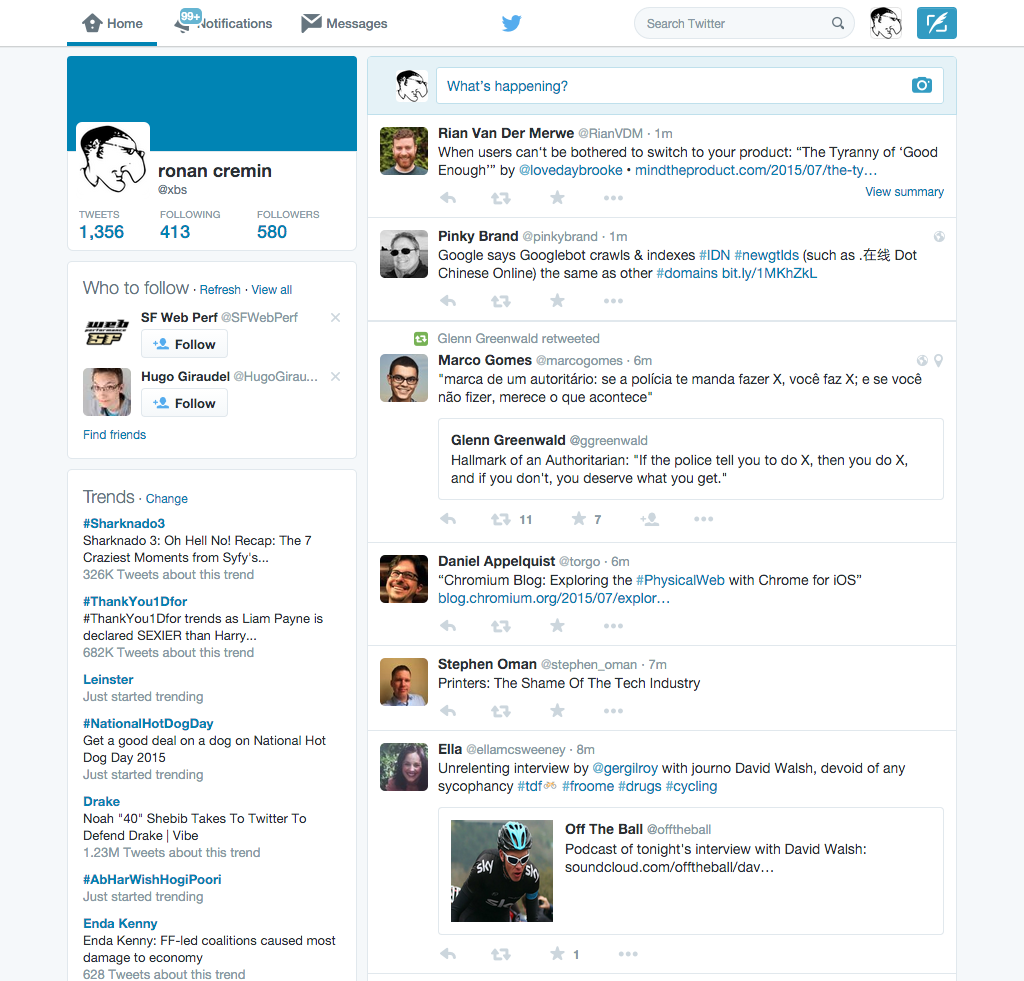Click the "What's happening?" compose field
Screen dimensions: 1024x981
(x=670, y=86)
